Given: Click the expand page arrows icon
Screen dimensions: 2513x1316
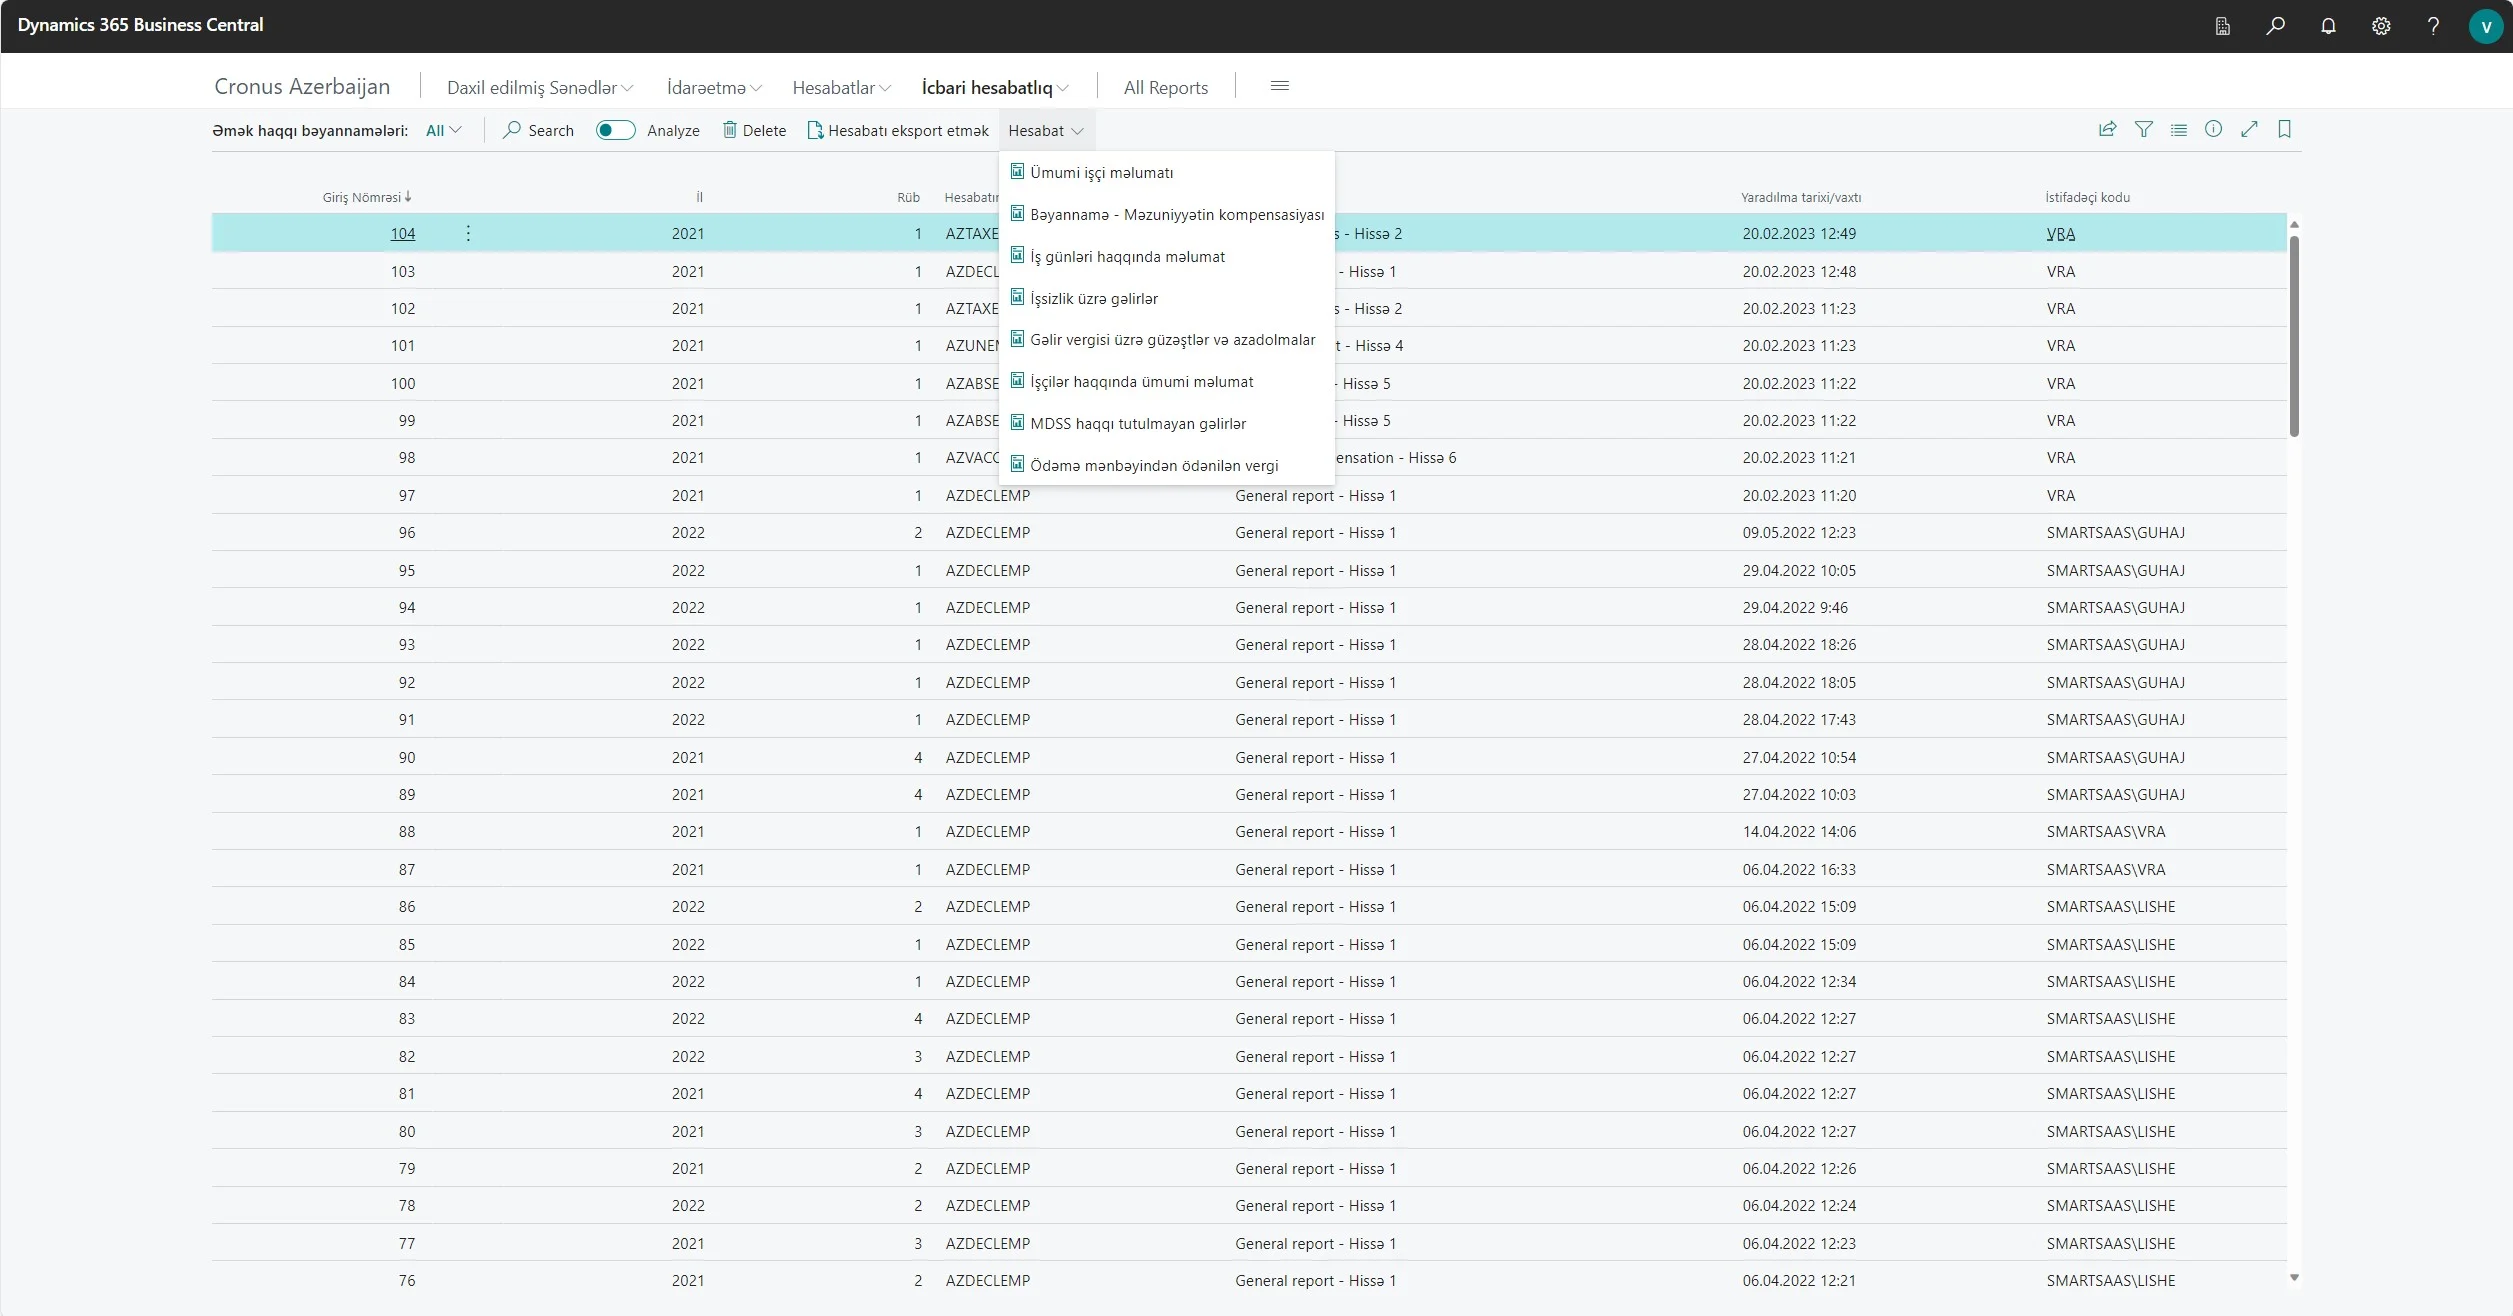Looking at the screenshot, I should pyautogui.click(x=2249, y=129).
